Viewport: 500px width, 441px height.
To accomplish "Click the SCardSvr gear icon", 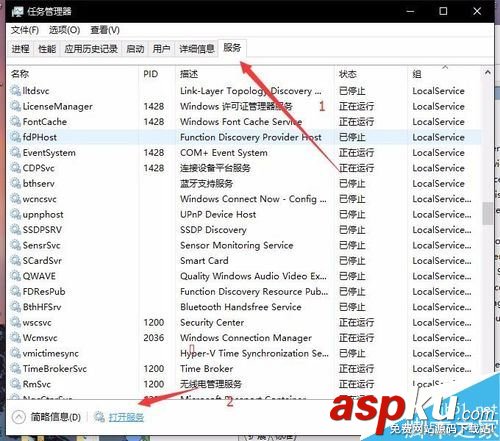I will 16,261.
